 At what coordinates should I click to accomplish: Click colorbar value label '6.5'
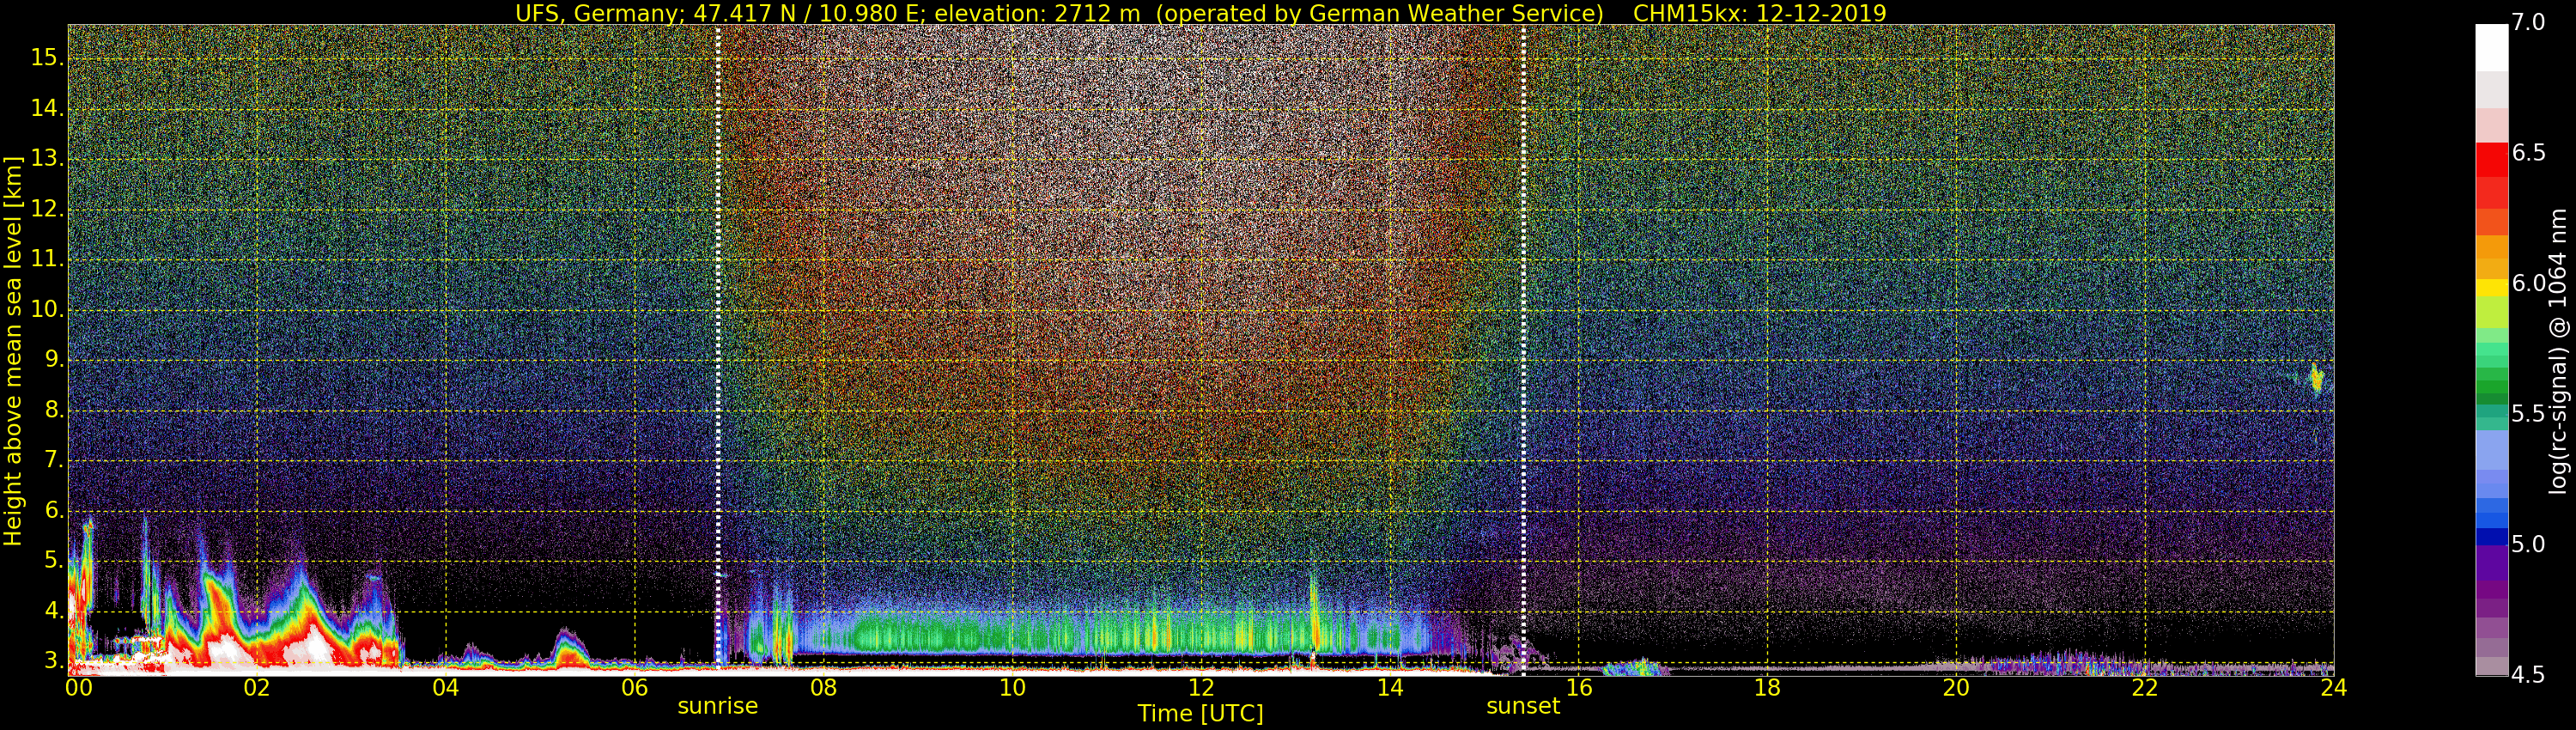click(x=2528, y=153)
